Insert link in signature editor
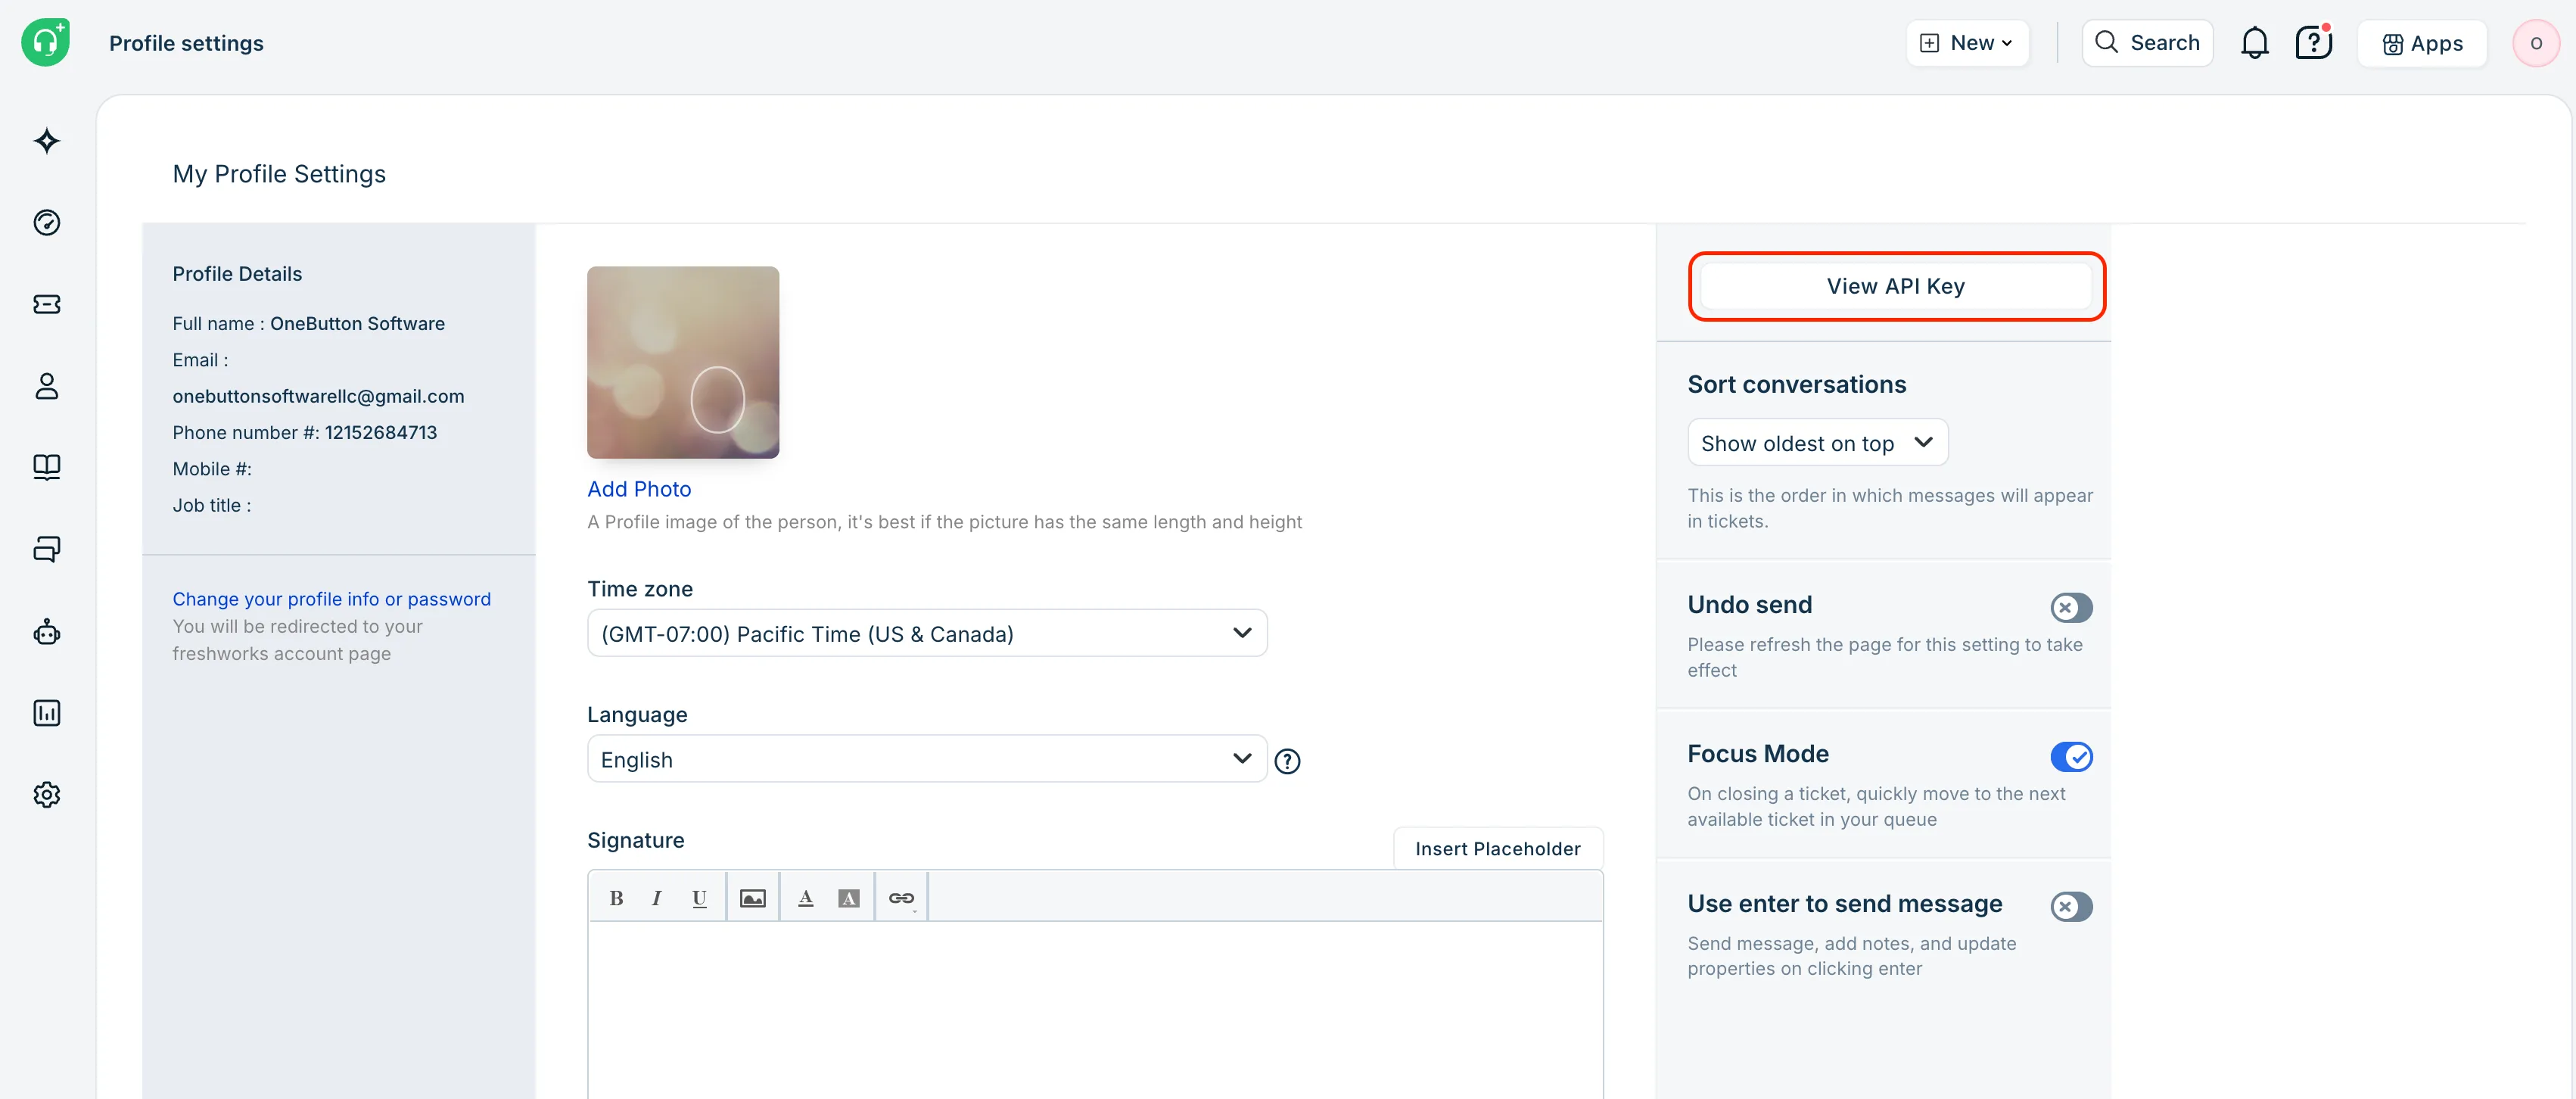Viewport: 2576px width, 1099px height. pyautogui.click(x=902, y=898)
